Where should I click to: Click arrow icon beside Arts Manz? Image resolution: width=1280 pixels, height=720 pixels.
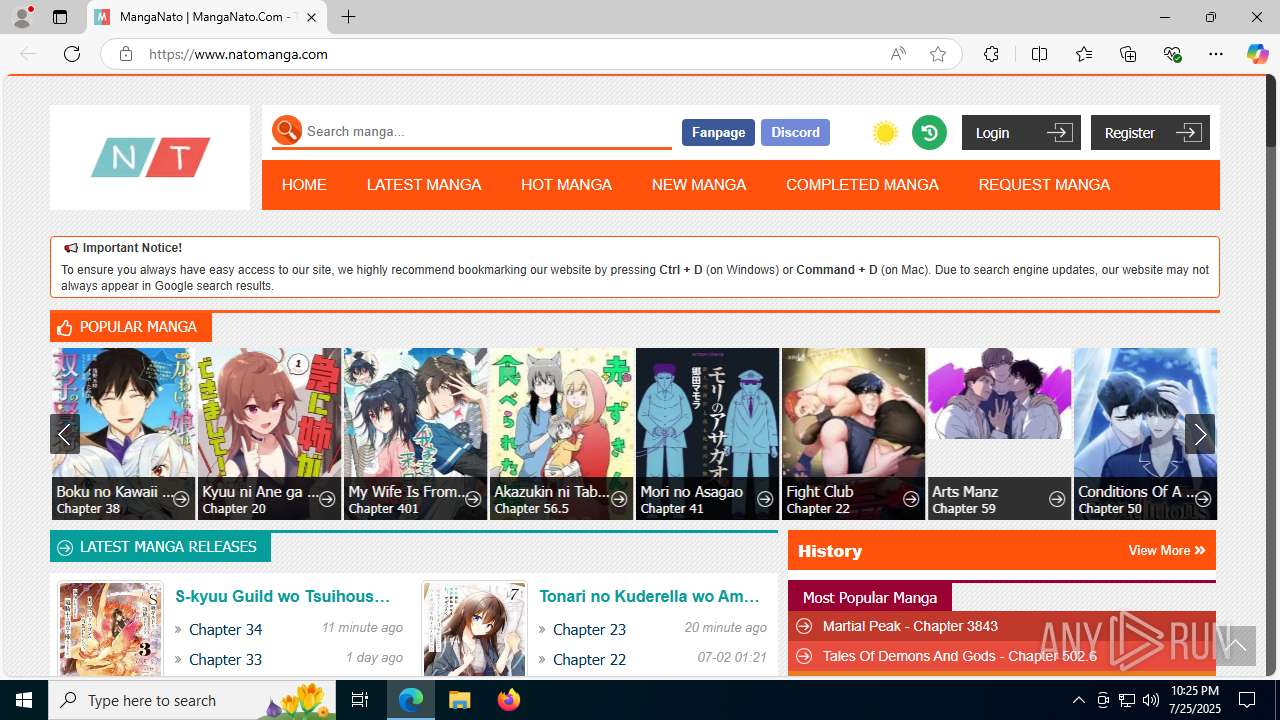point(1057,499)
